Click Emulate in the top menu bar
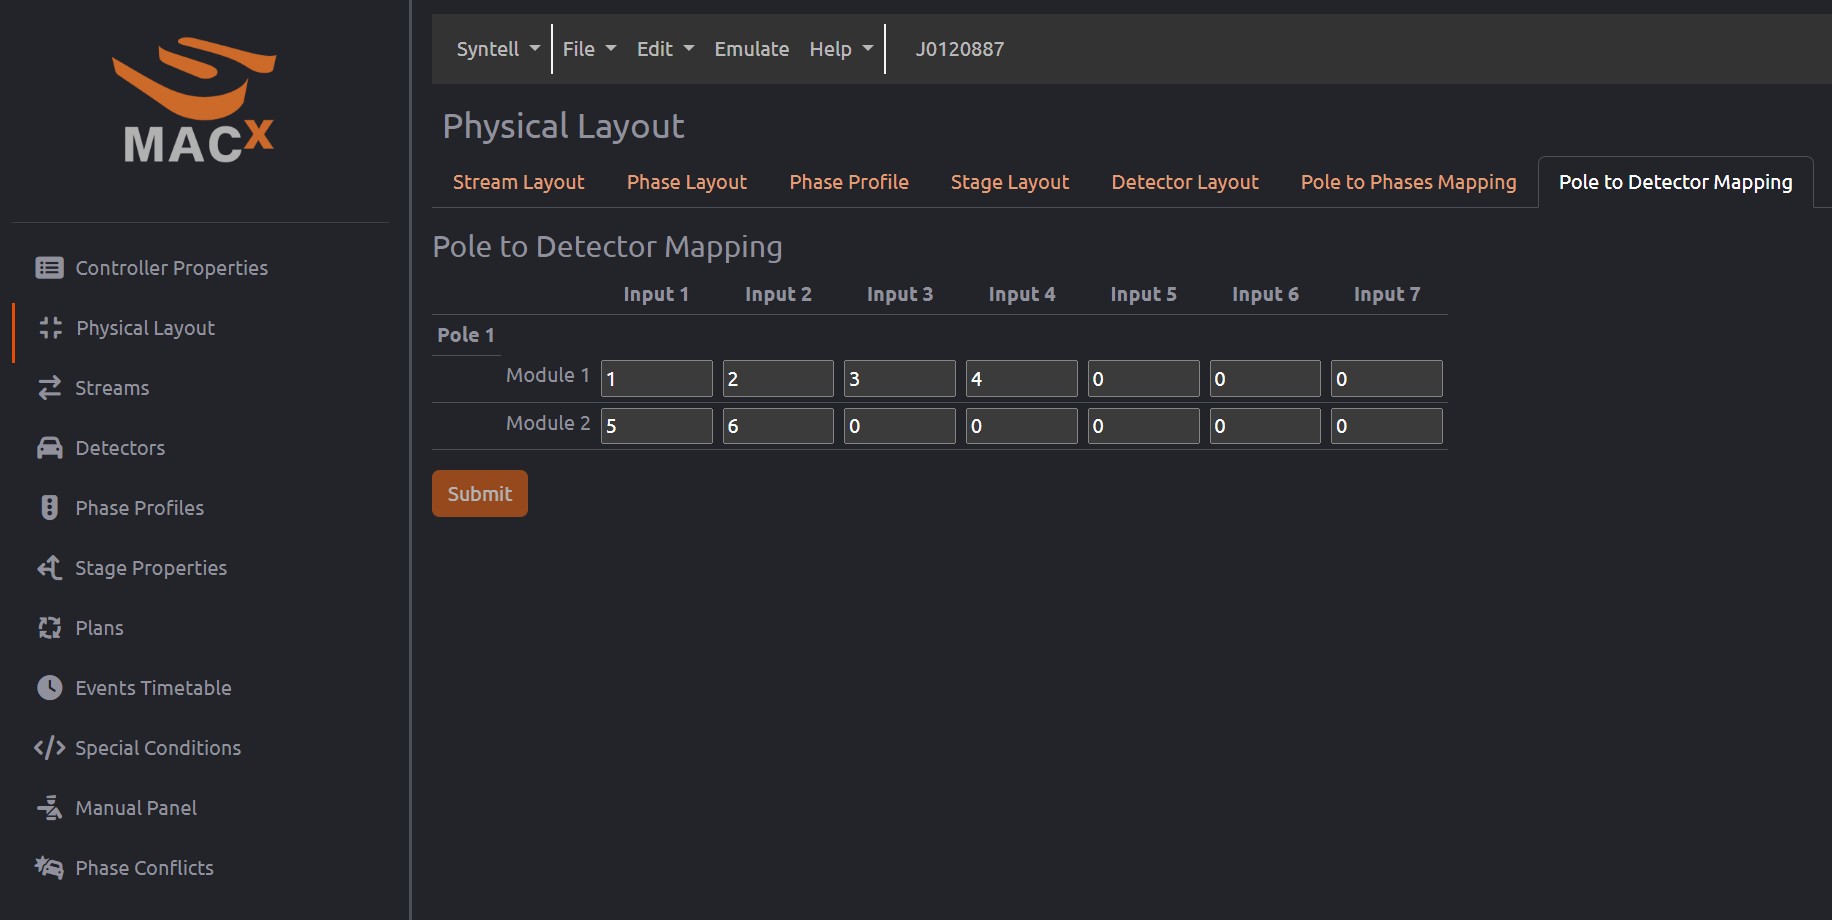Screen dimensions: 1832x920 tap(751, 49)
